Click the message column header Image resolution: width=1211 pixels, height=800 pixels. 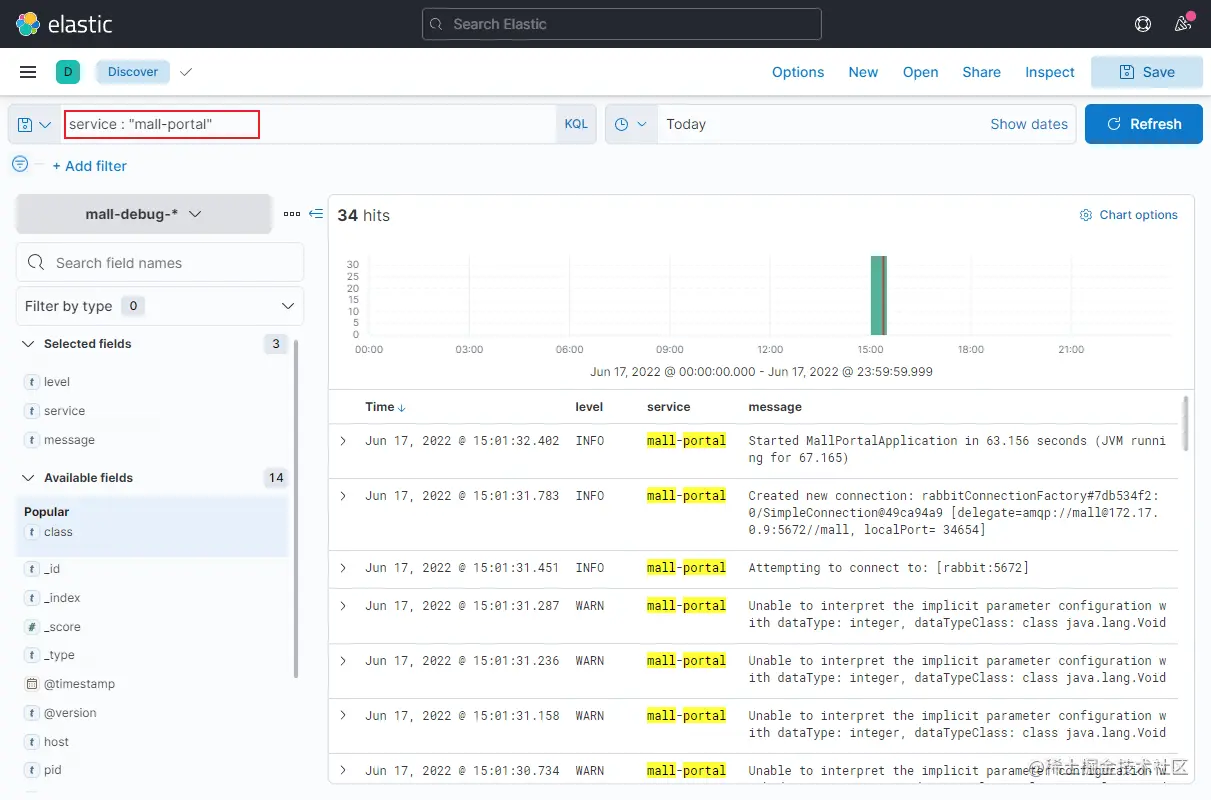(x=775, y=407)
